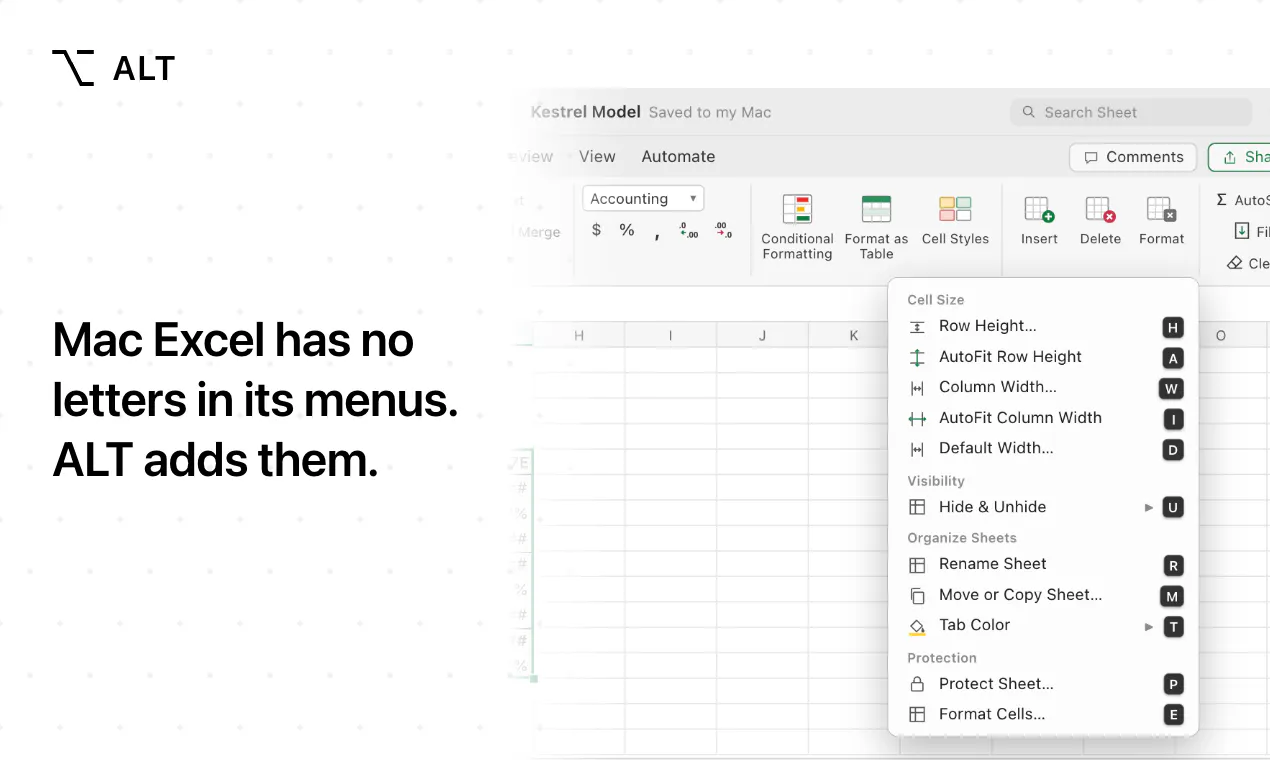Select column H header

pyautogui.click(x=579, y=335)
